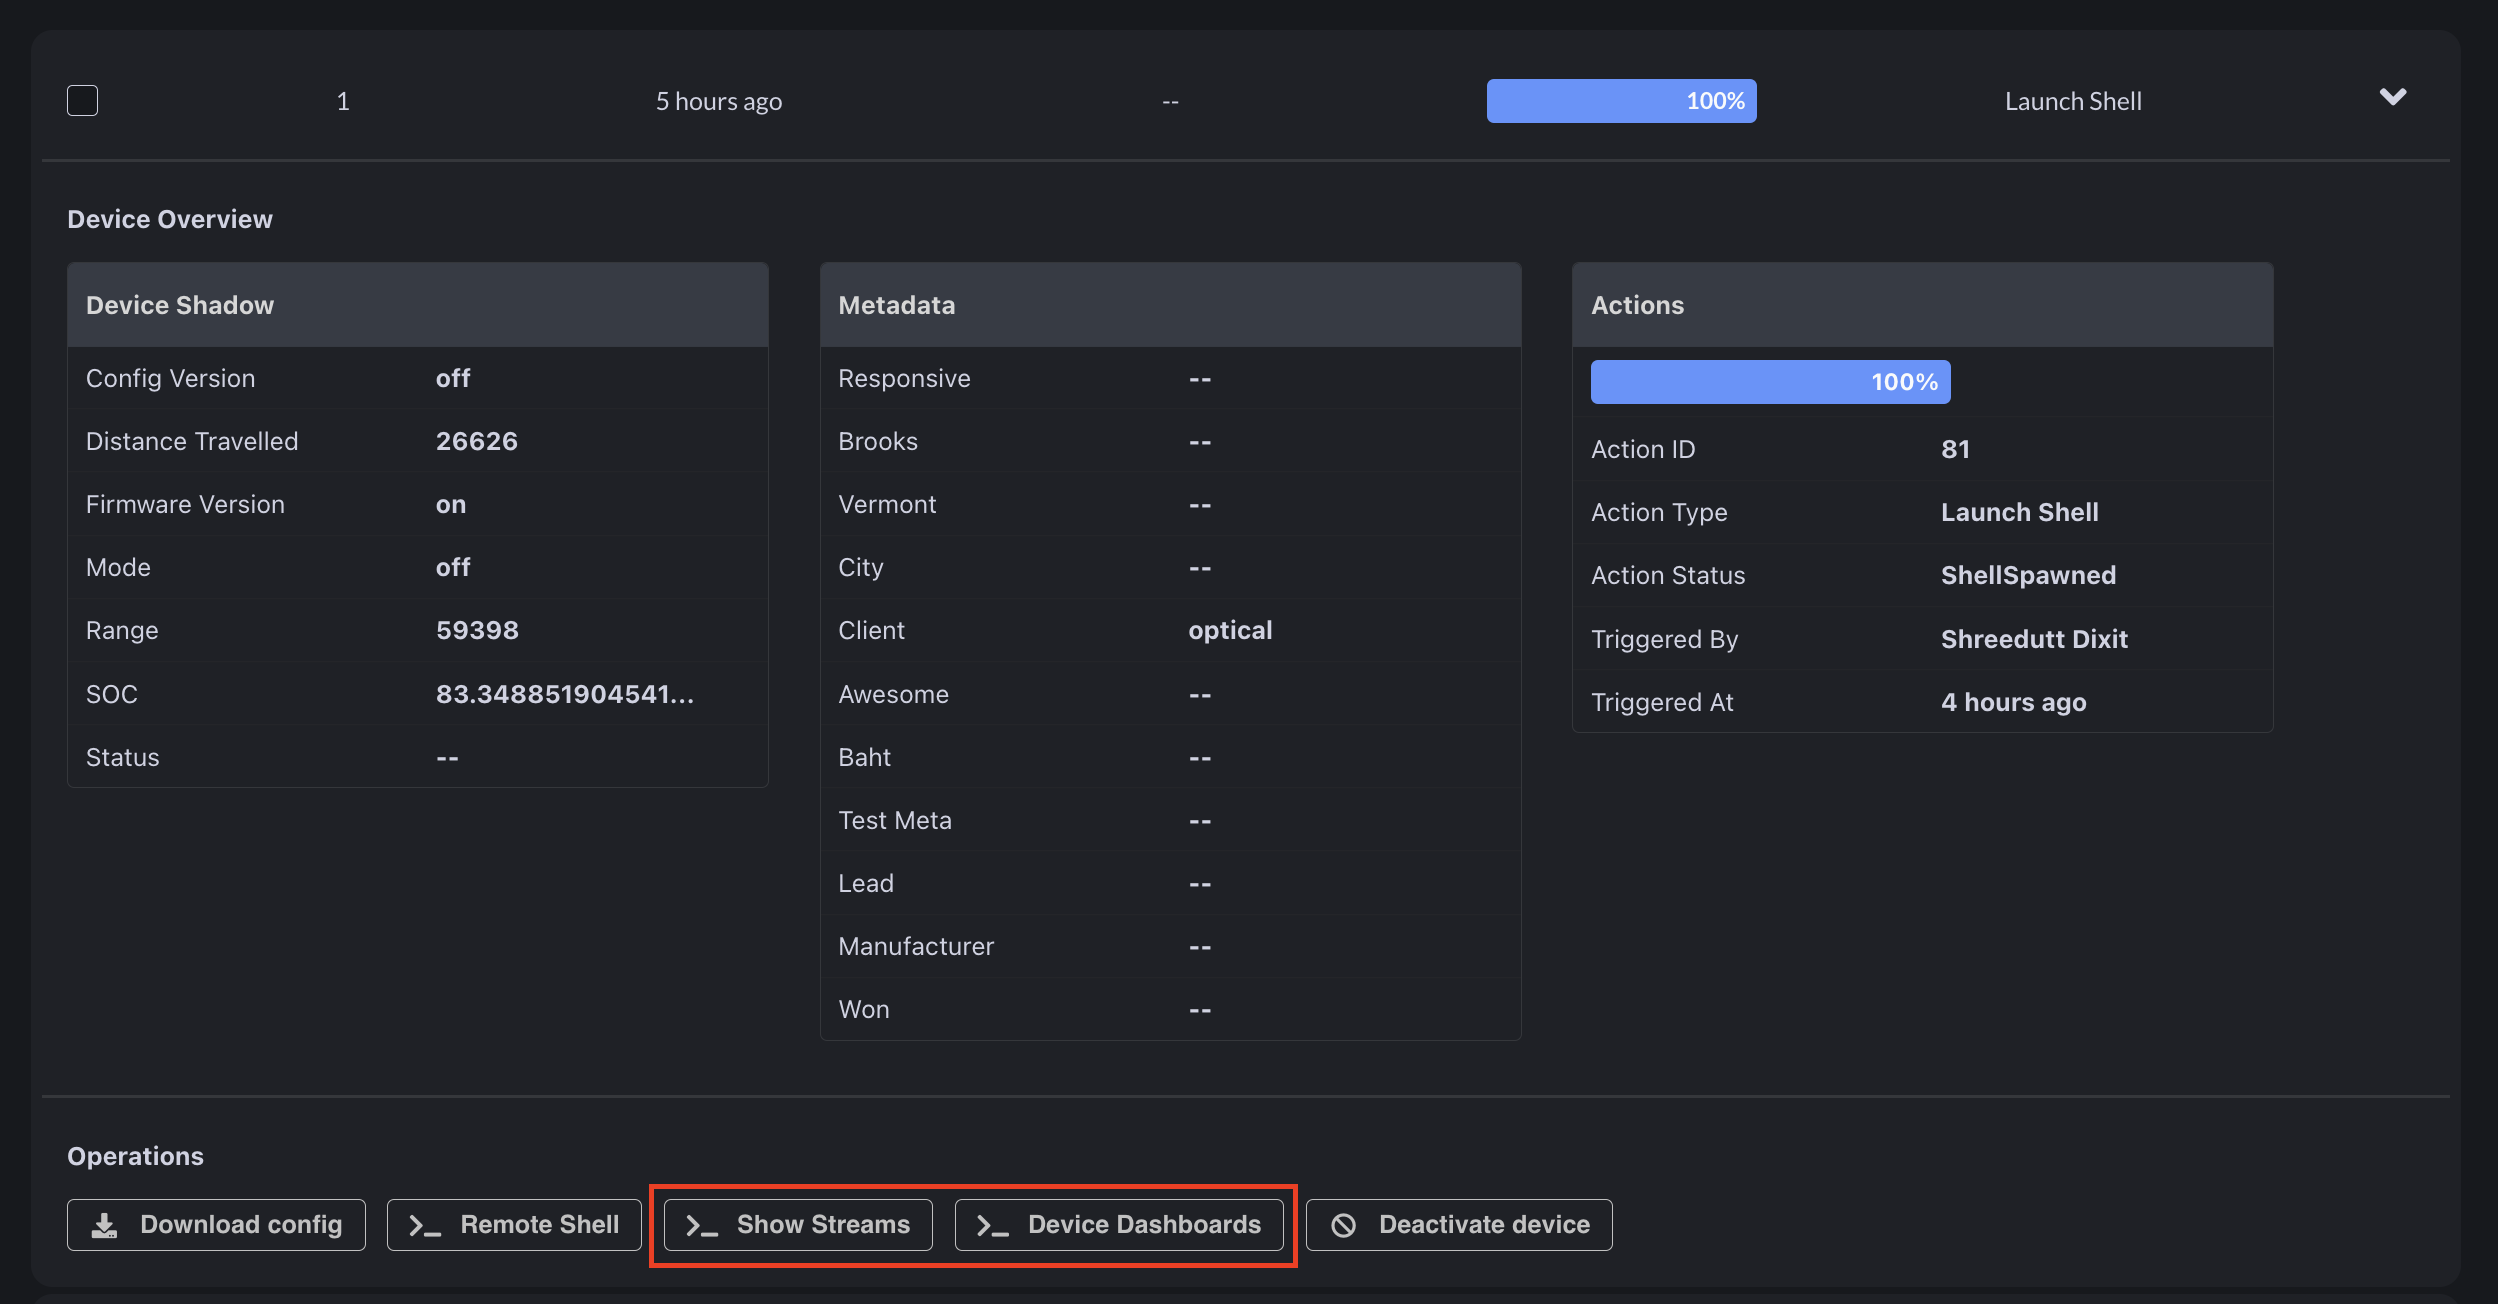
Task: Collapse the device row with chevron
Action: pyautogui.click(x=2392, y=97)
